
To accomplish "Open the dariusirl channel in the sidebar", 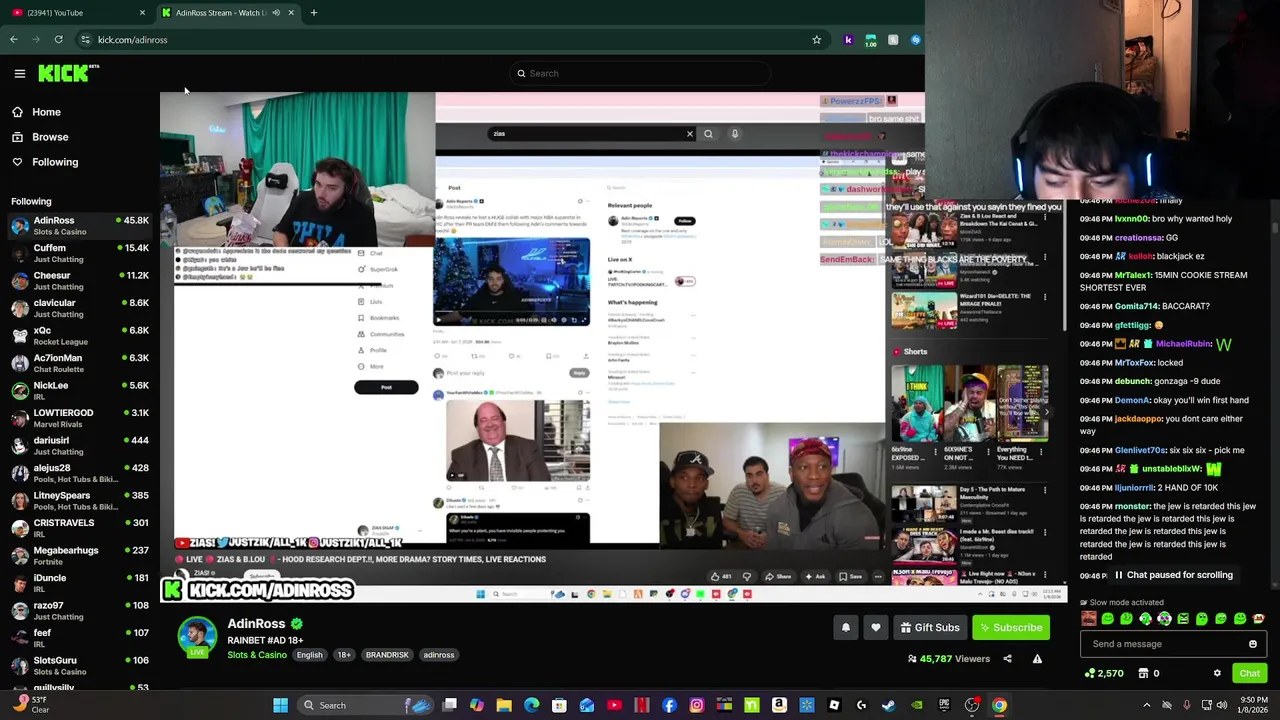I will [x=80, y=446].
